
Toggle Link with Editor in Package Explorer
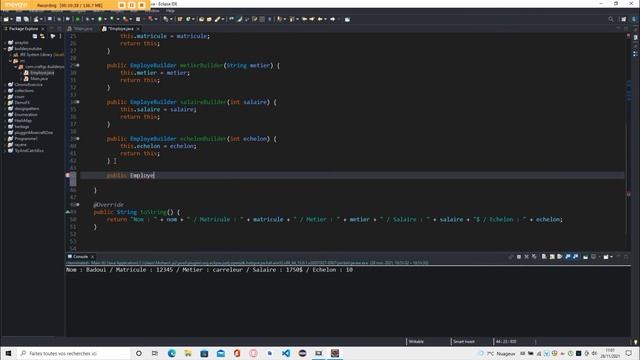42,36
